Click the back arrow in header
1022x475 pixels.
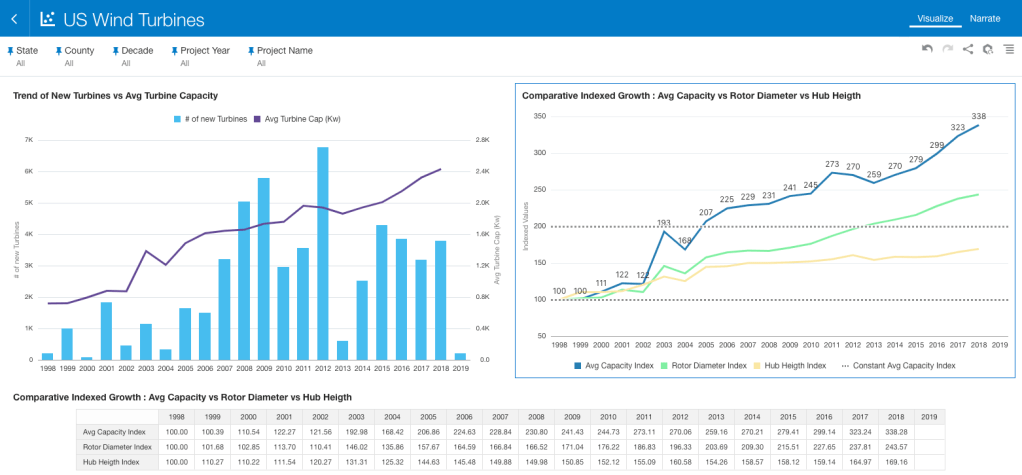(x=15, y=19)
